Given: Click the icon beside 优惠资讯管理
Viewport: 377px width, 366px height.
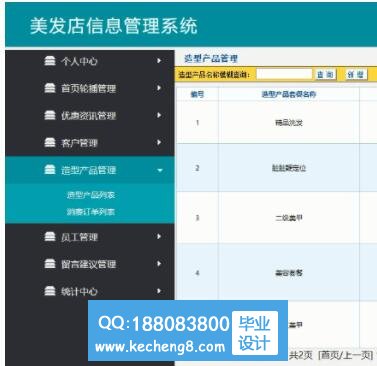Looking at the screenshot, I should coord(50,115).
